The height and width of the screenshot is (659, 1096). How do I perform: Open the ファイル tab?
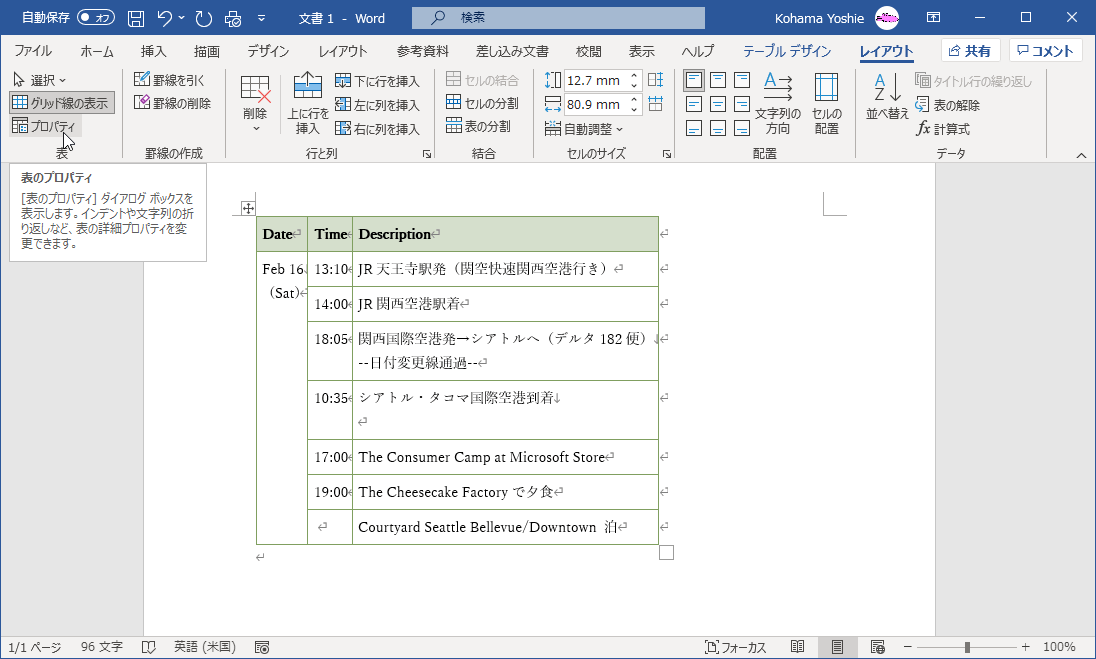pyautogui.click(x=32, y=51)
